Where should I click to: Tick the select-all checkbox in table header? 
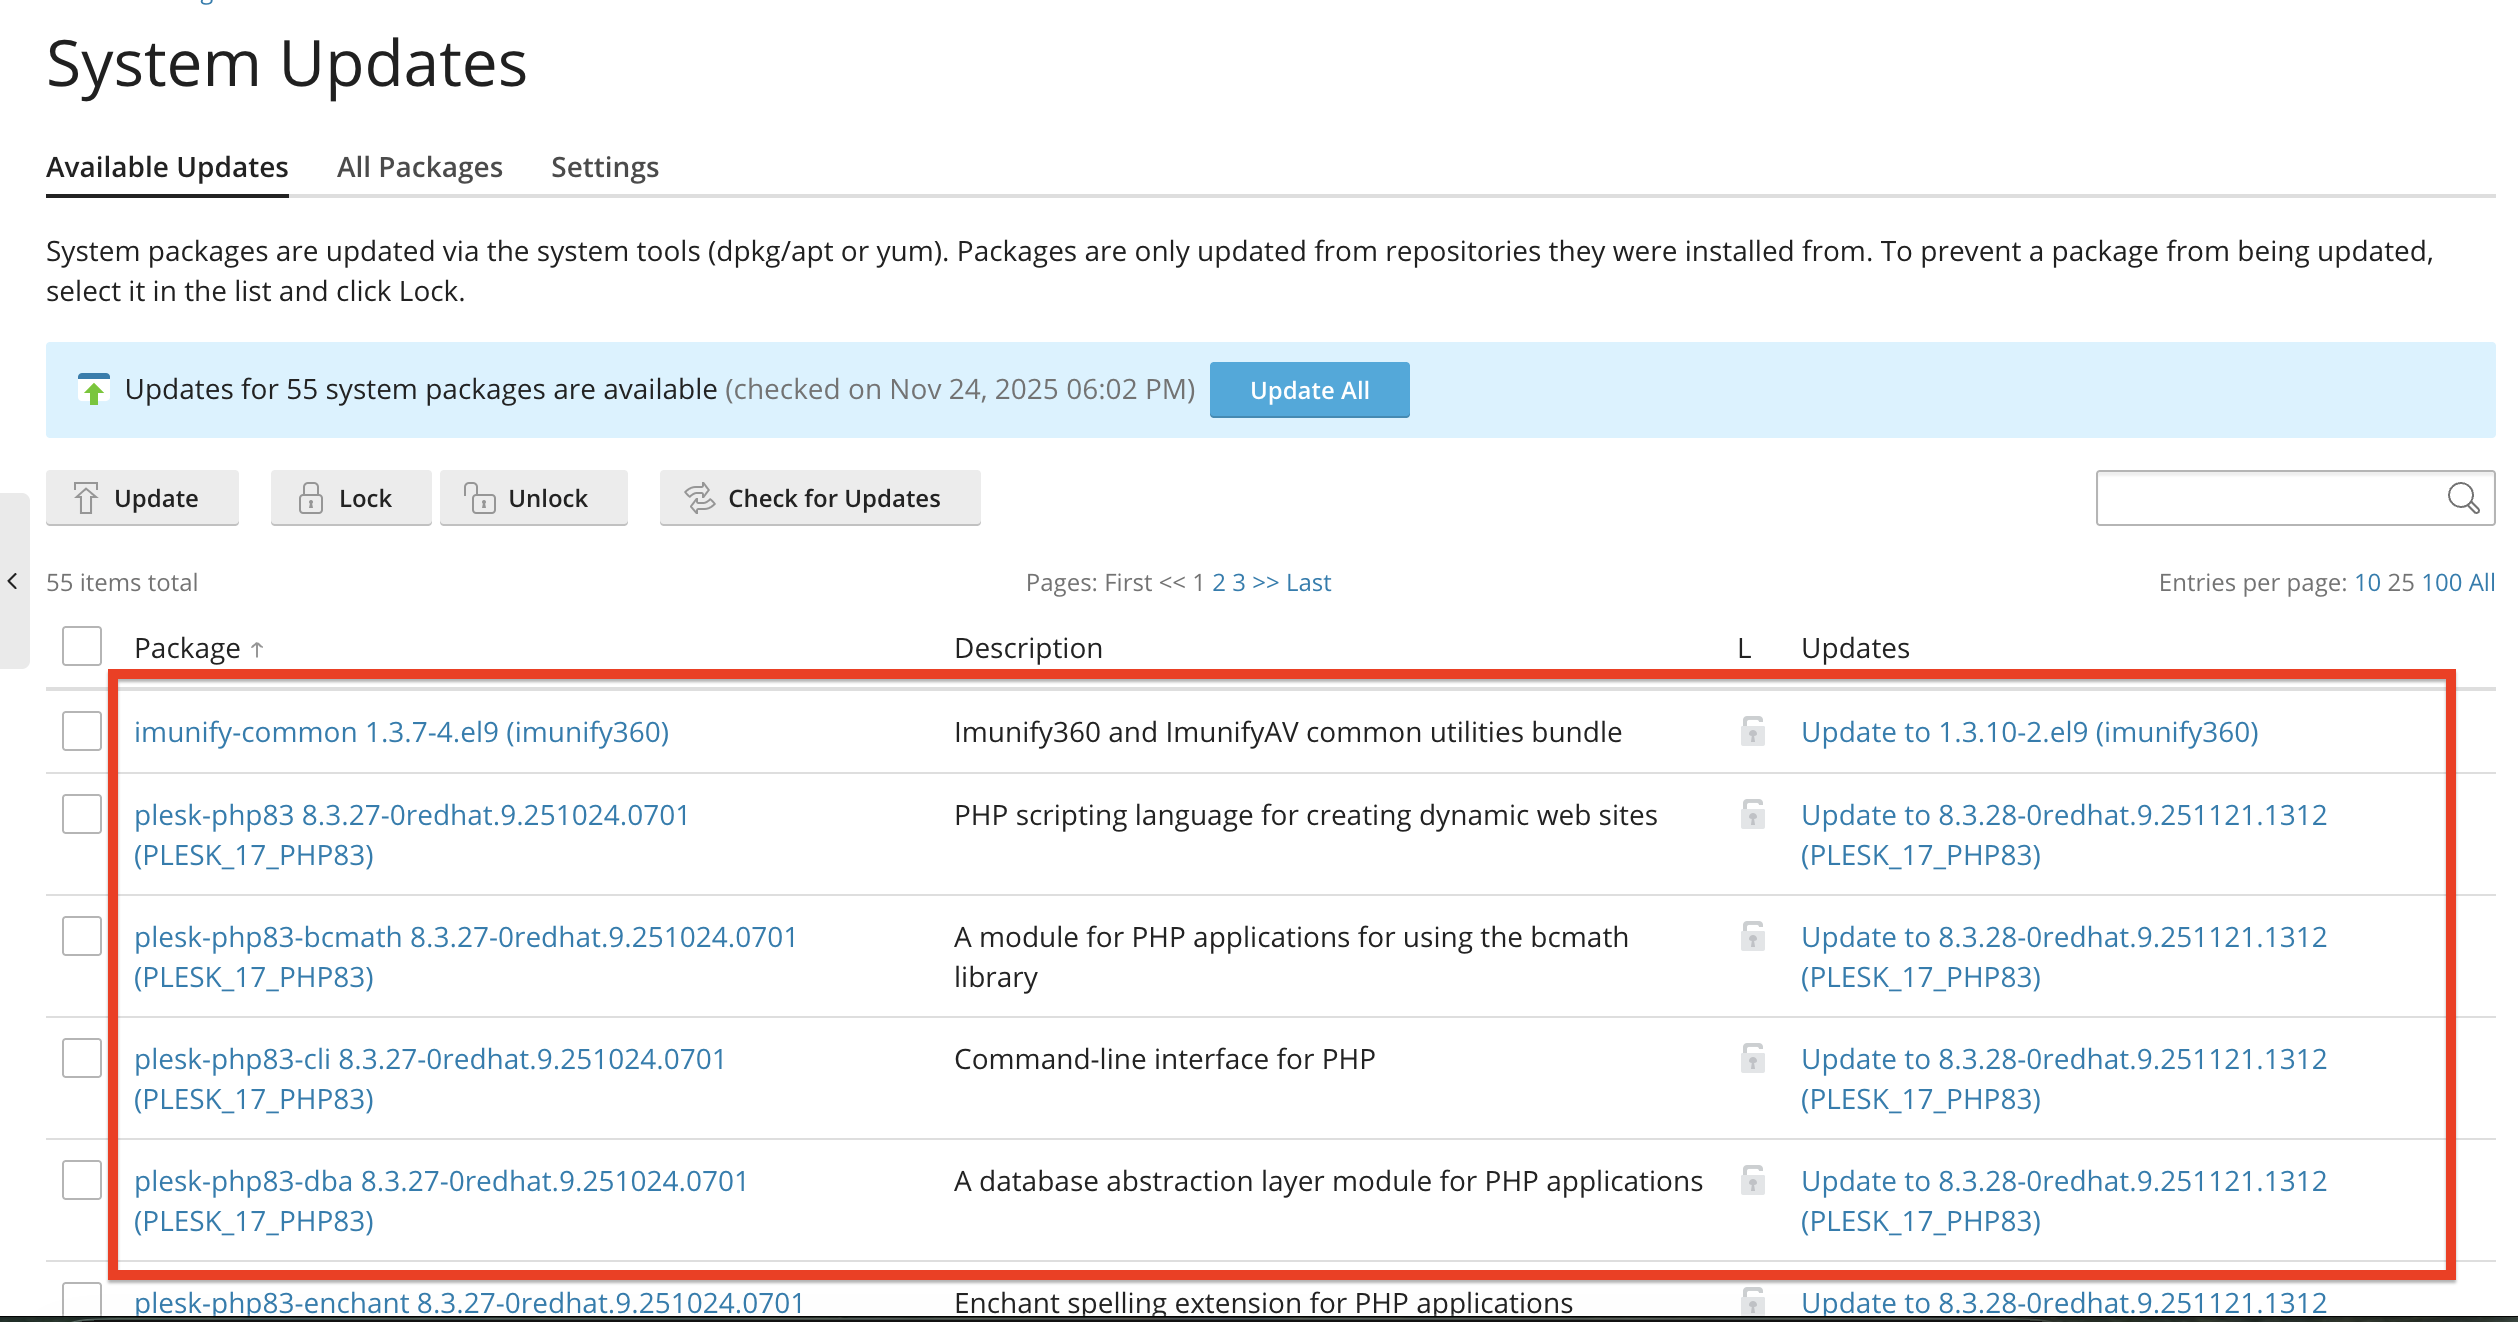[82, 646]
